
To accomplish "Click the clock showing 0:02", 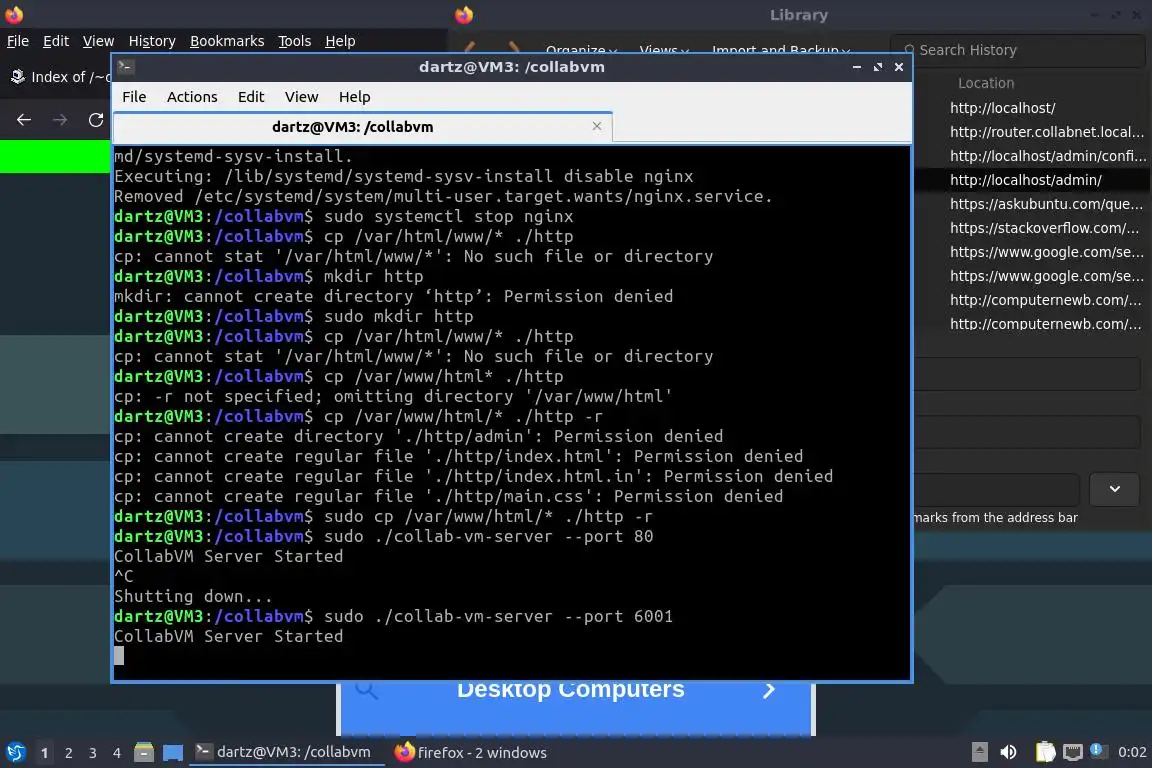I will [x=1131, y=752].
